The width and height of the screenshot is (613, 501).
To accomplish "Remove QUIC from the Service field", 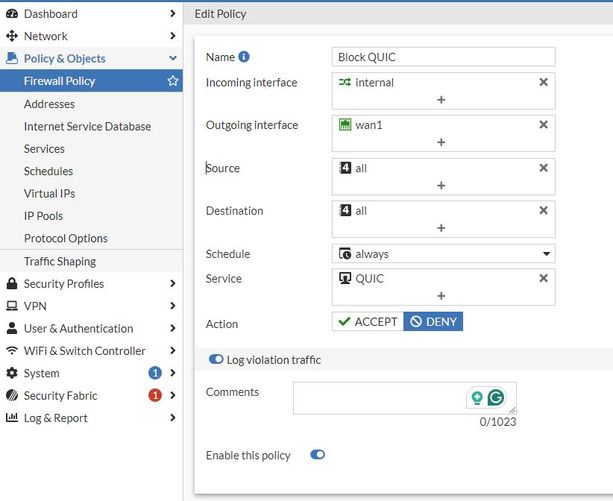I will click(544, 278).
